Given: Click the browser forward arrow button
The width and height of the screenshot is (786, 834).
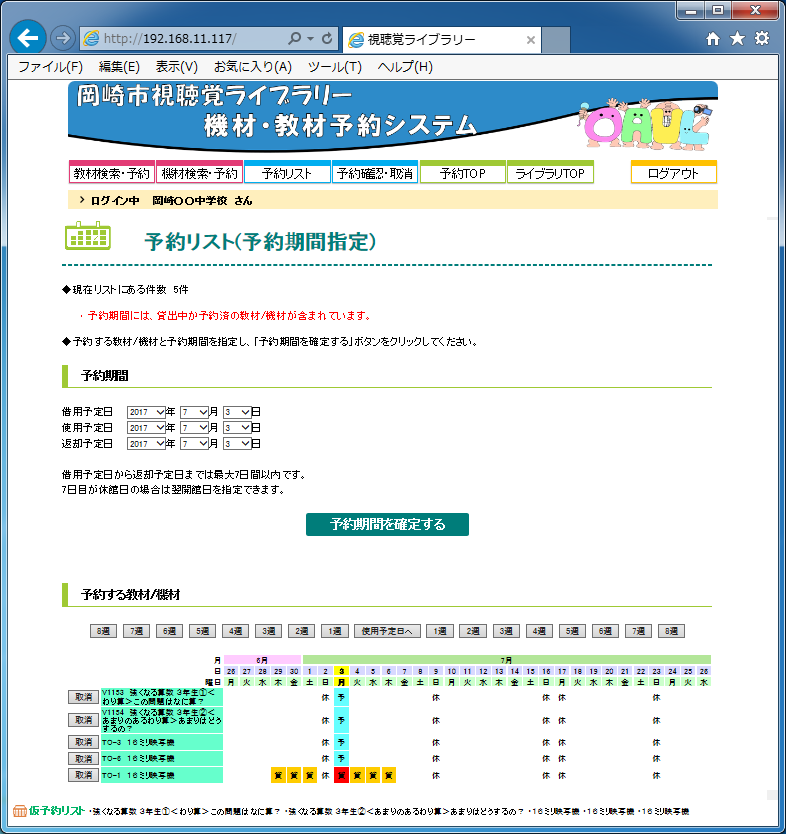Looking at the screenshot, I should (x=62, y=38).
